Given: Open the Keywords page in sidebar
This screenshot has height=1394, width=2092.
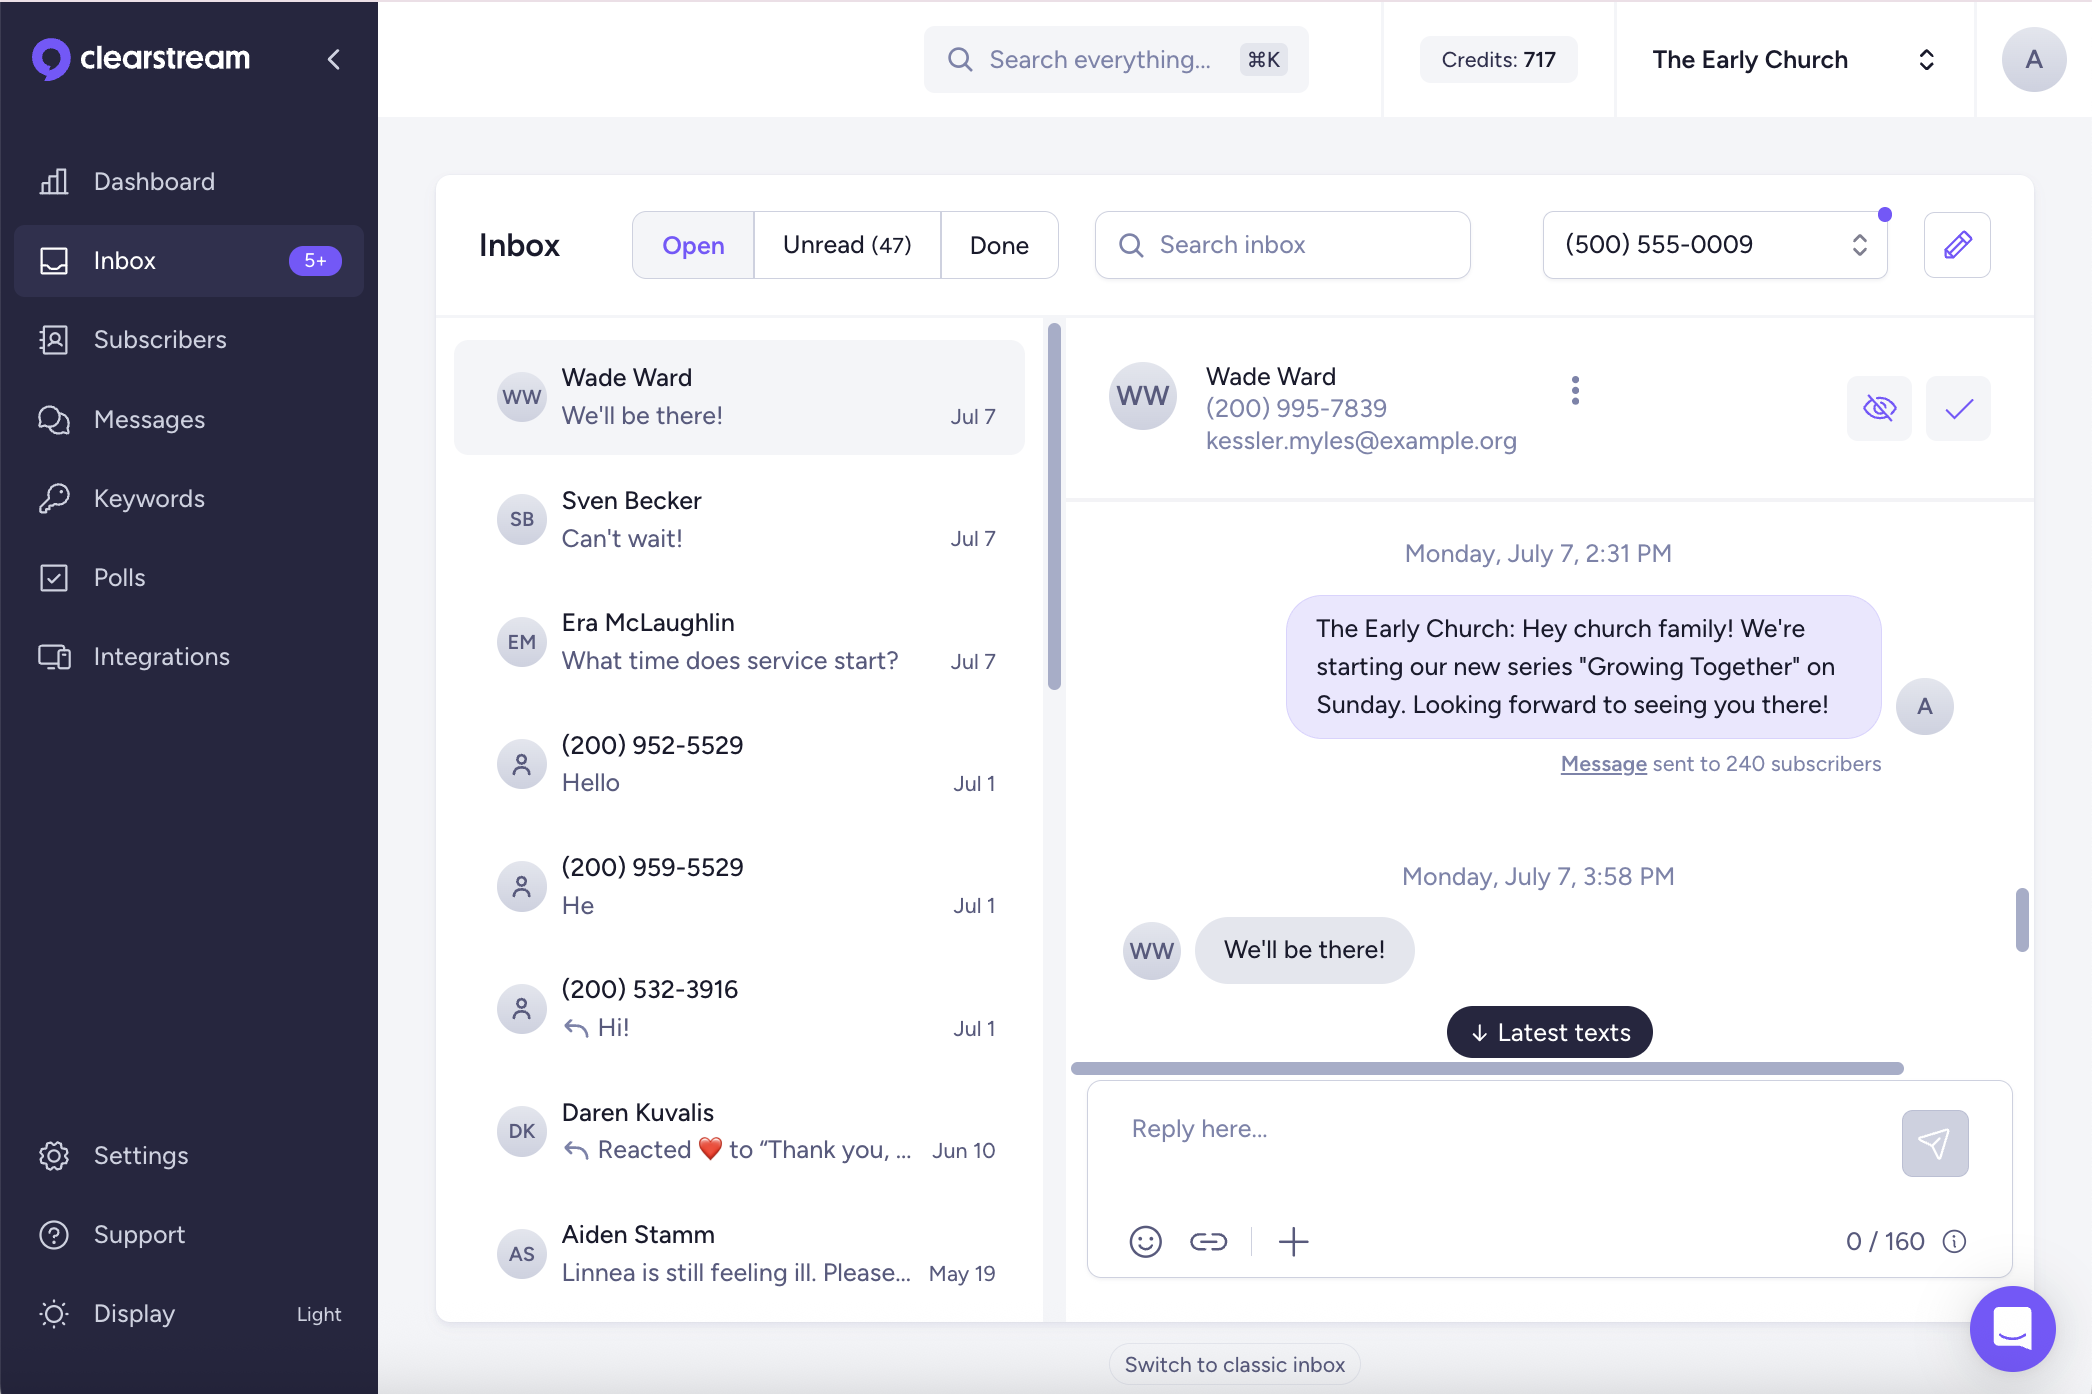Looking at the screenshot, I should point(149,498).
